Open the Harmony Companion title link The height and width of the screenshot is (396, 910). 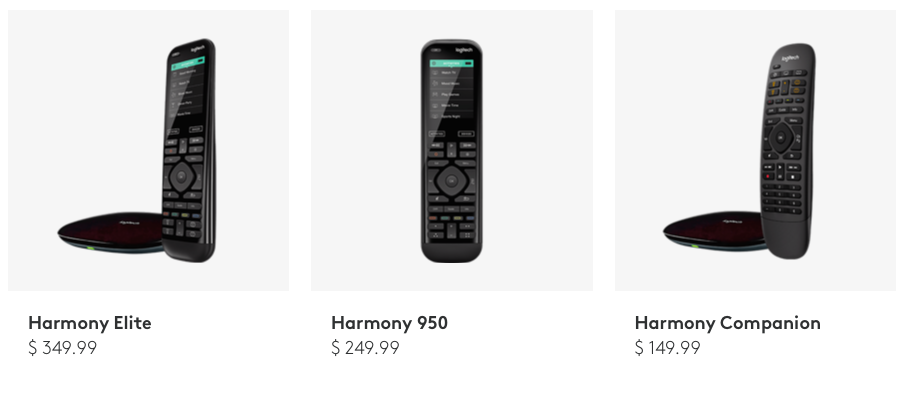[727, 323]
